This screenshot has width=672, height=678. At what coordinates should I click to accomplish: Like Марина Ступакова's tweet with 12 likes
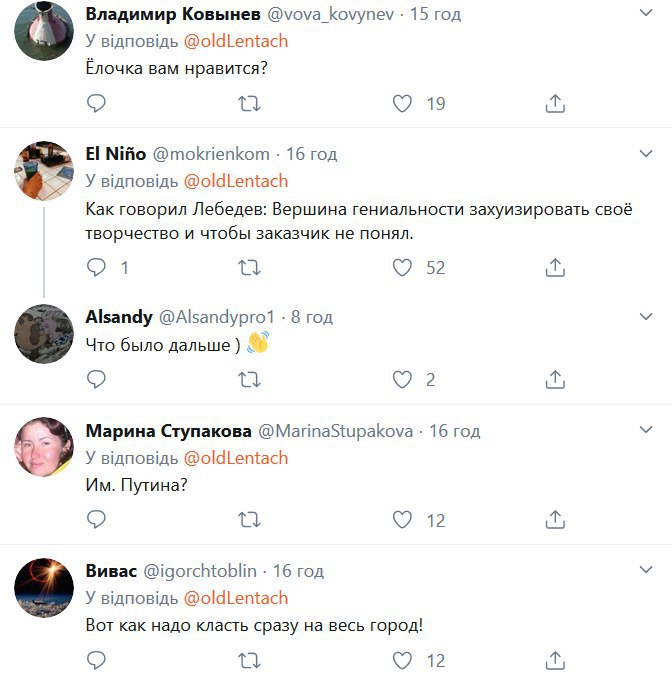click(x=402, y=520)
